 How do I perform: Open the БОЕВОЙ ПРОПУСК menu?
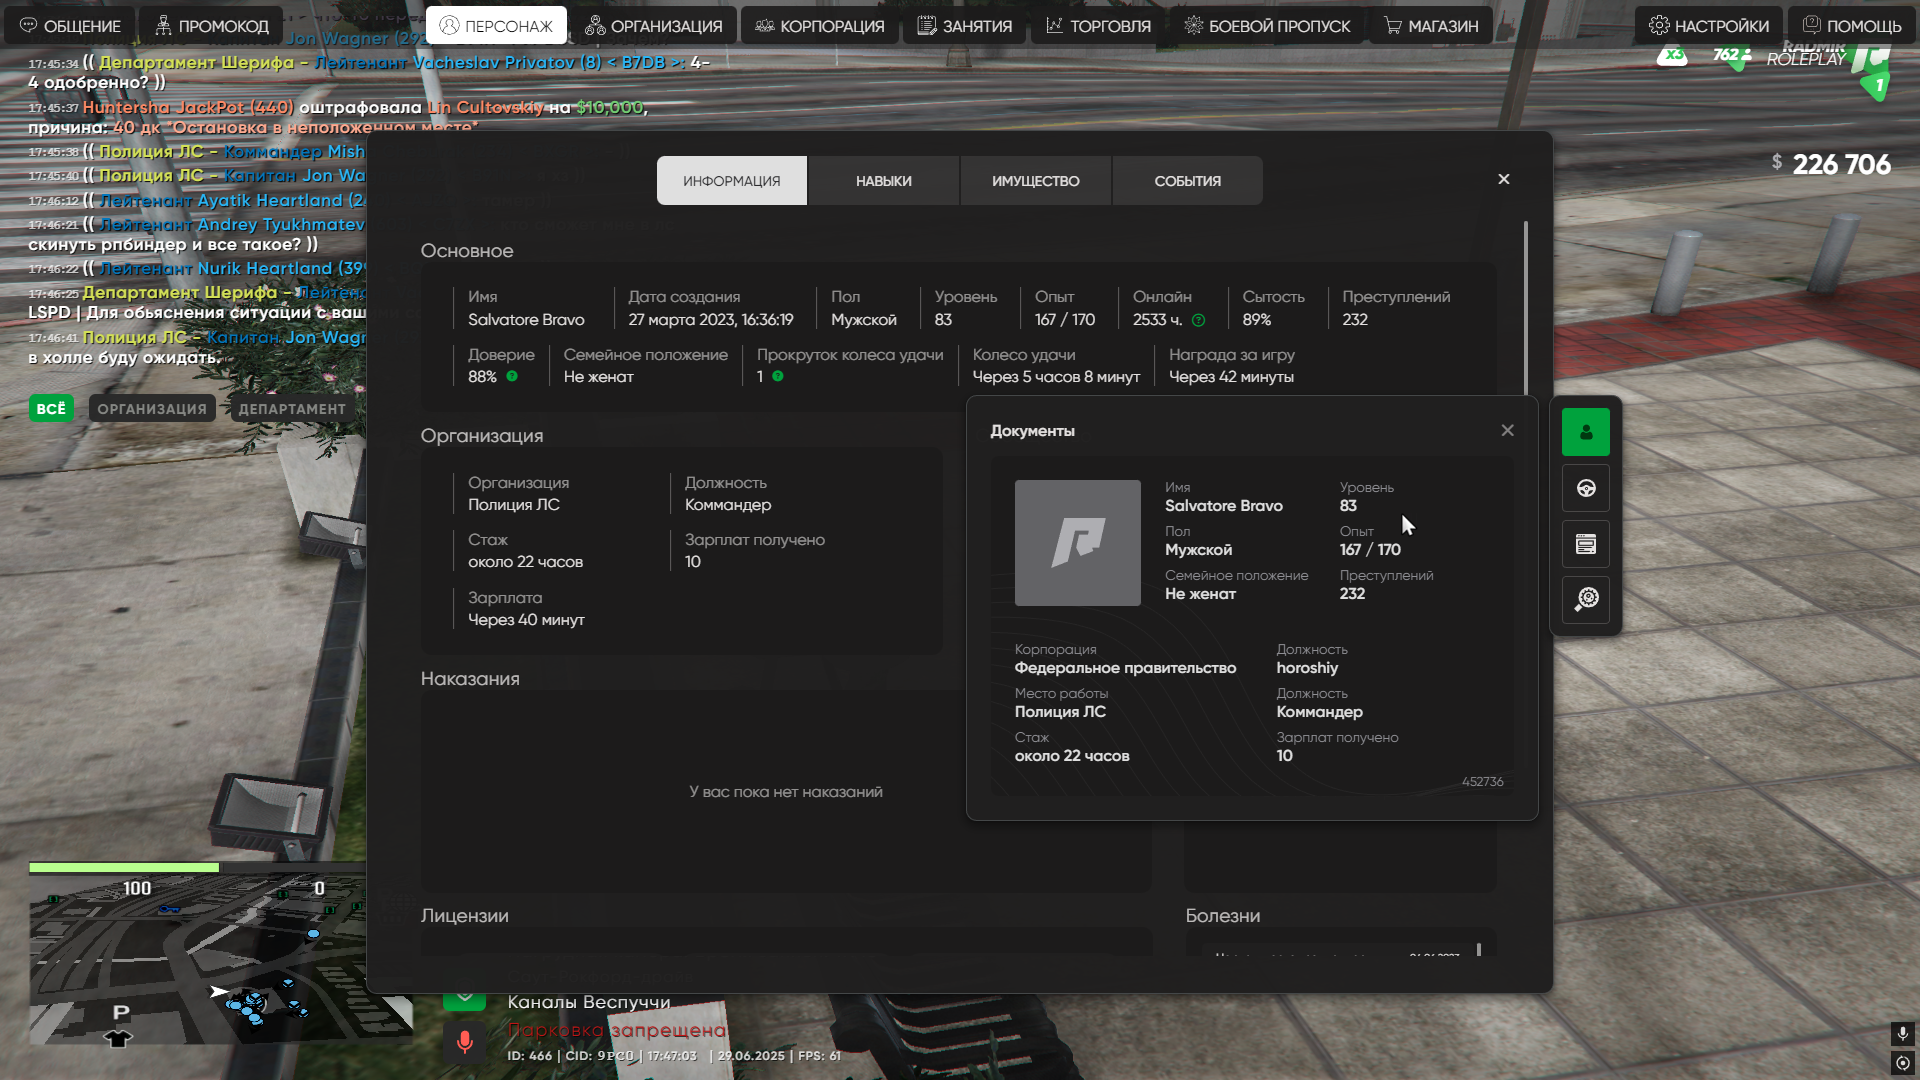pos(1266,26)
